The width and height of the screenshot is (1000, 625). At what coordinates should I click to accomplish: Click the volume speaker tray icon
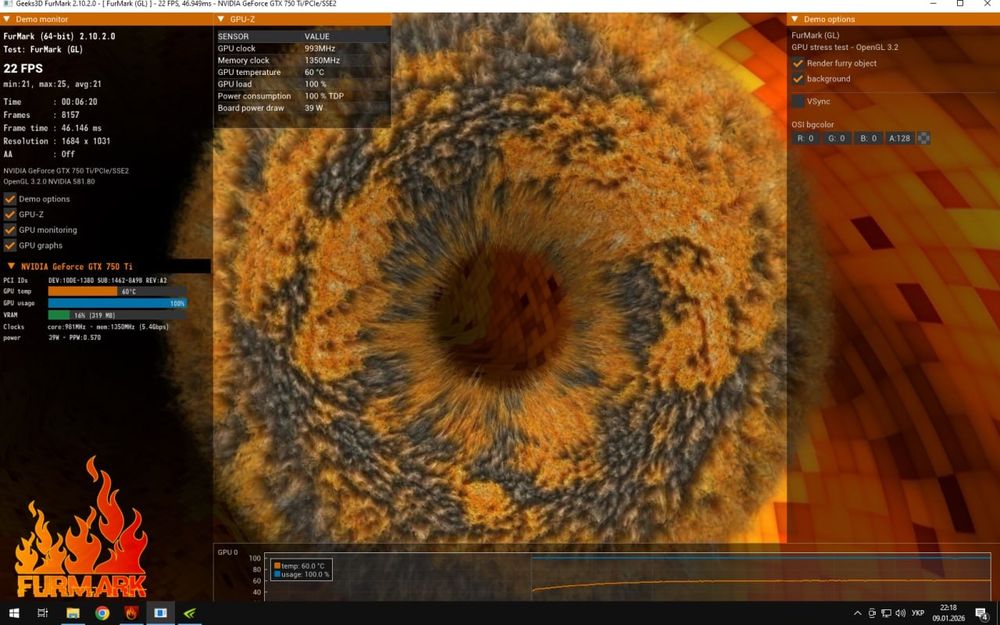click(x=901, y=614)
